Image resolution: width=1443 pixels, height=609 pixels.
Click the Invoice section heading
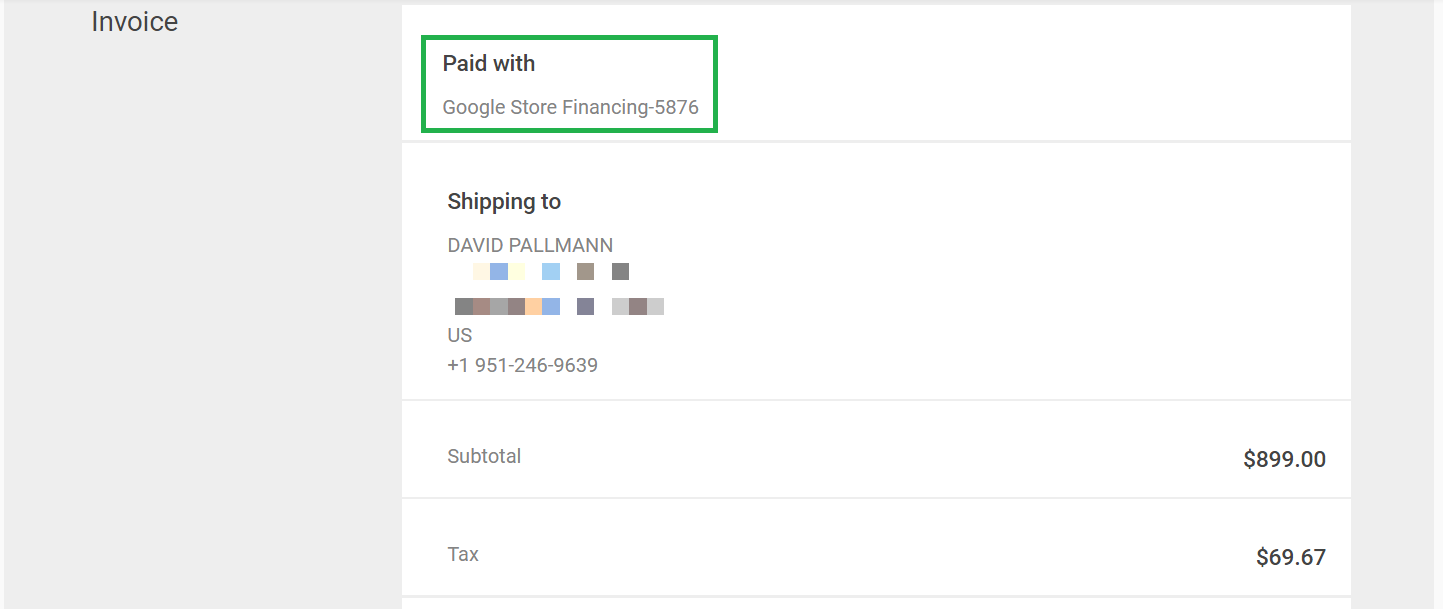pos(134,22)
